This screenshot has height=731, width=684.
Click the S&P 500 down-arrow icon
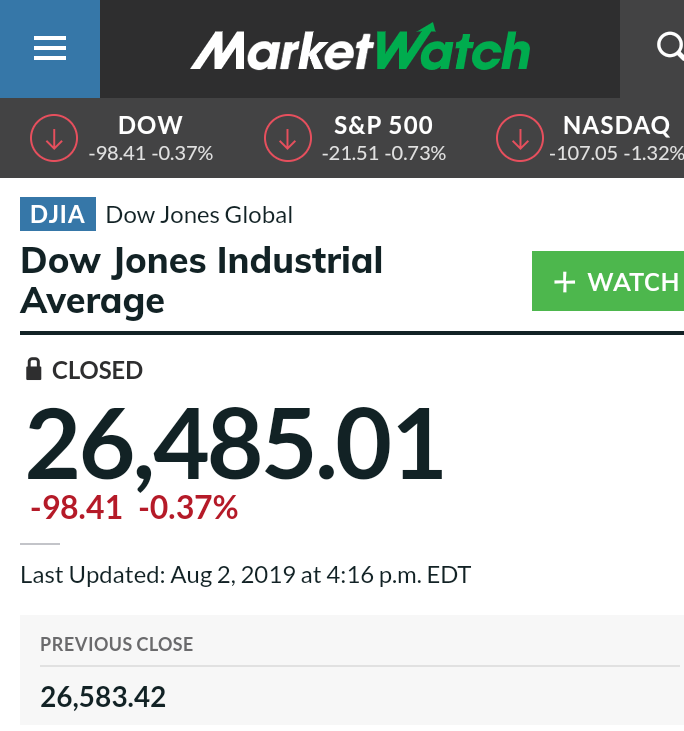[288, 138]
